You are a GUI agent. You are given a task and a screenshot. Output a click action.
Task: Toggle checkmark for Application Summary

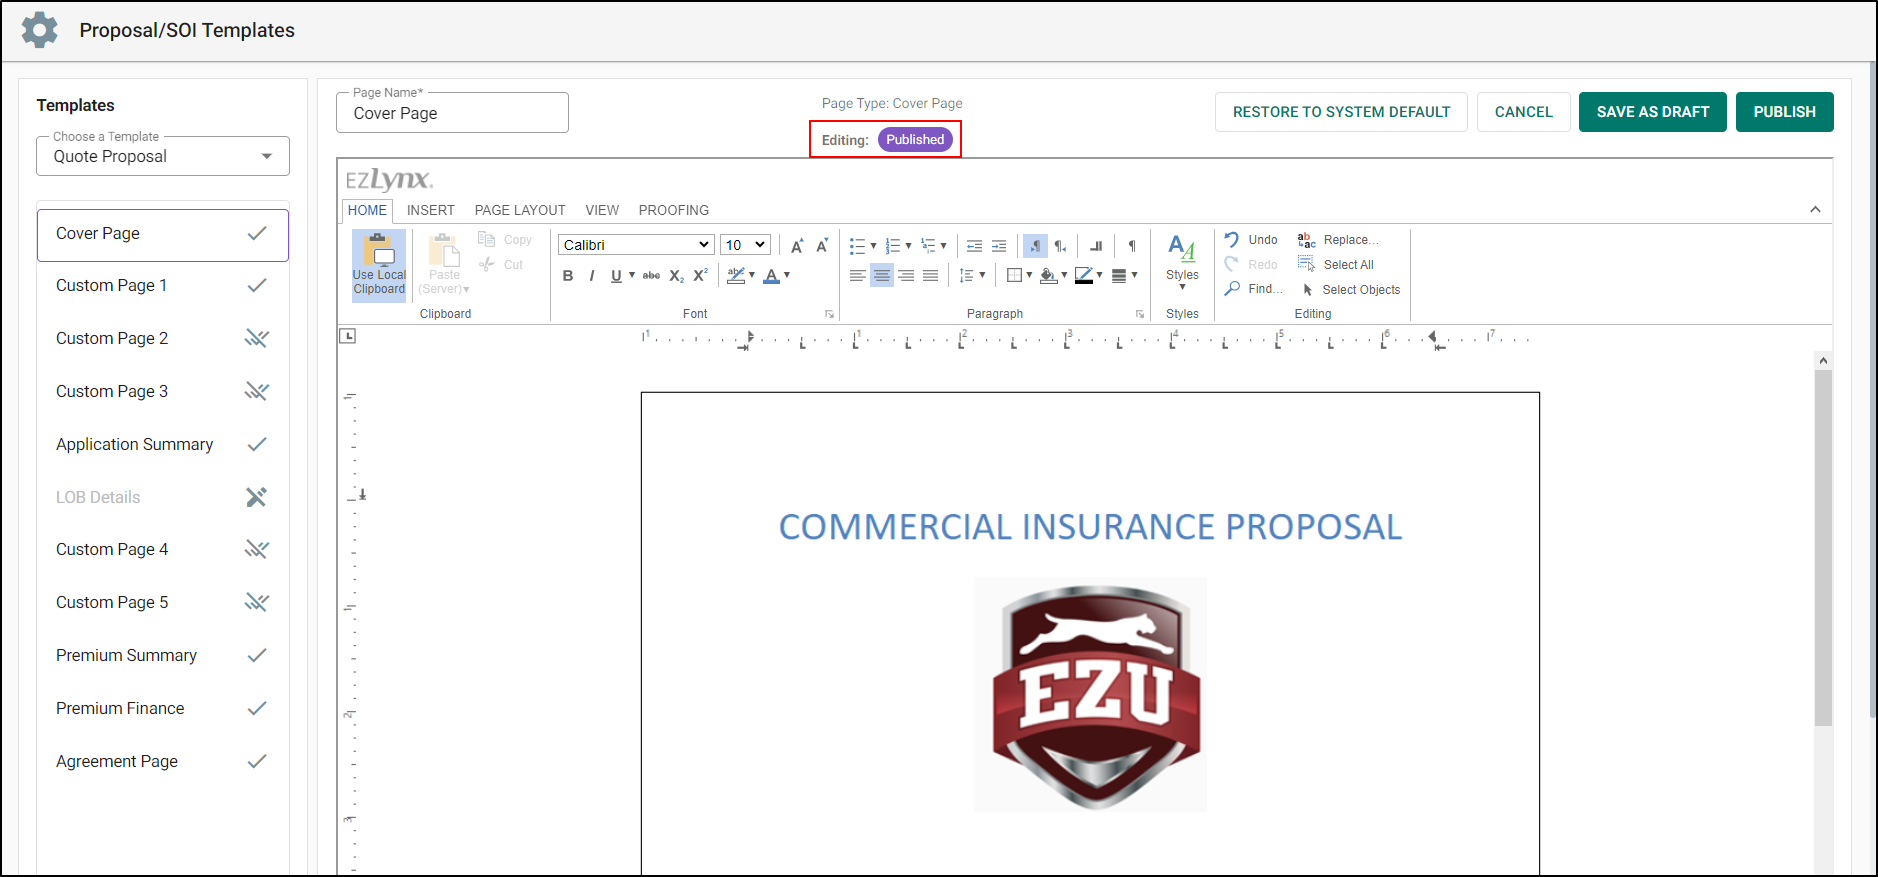pyautogui.click(x=257, y=444)
